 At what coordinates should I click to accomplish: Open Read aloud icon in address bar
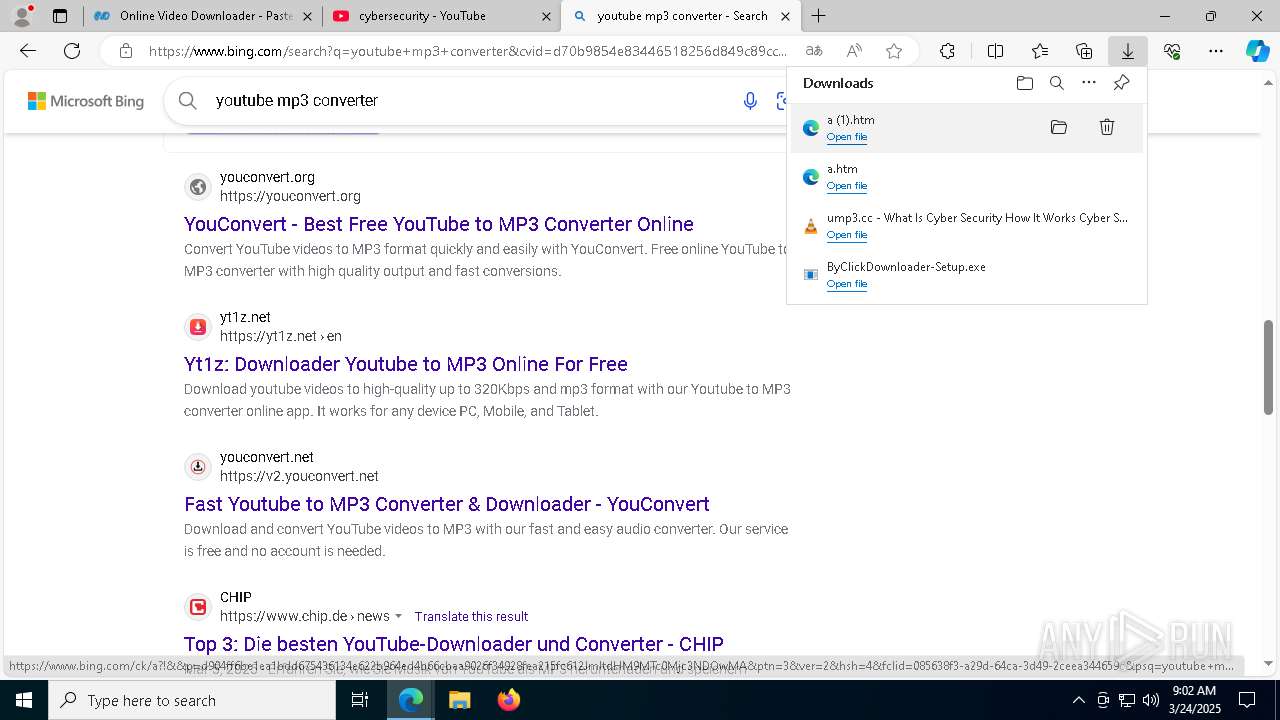(x=854, y=51)
